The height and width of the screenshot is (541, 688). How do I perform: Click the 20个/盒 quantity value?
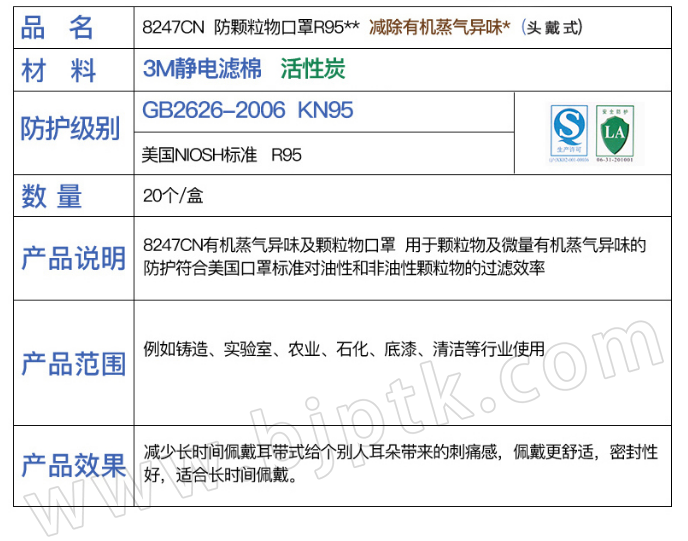click(x=173, y=195)
